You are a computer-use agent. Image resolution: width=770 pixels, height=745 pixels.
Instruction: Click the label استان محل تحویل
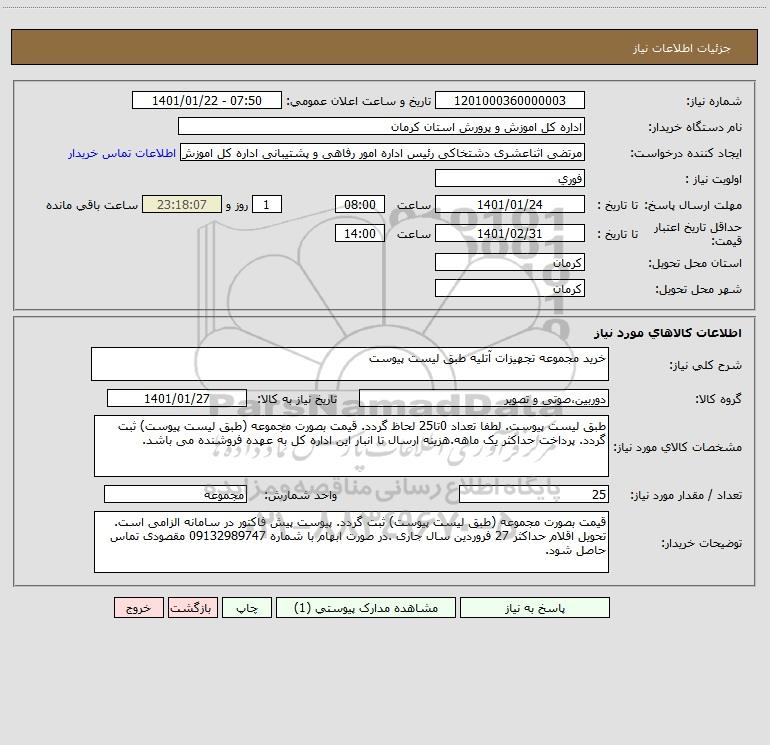695,264
